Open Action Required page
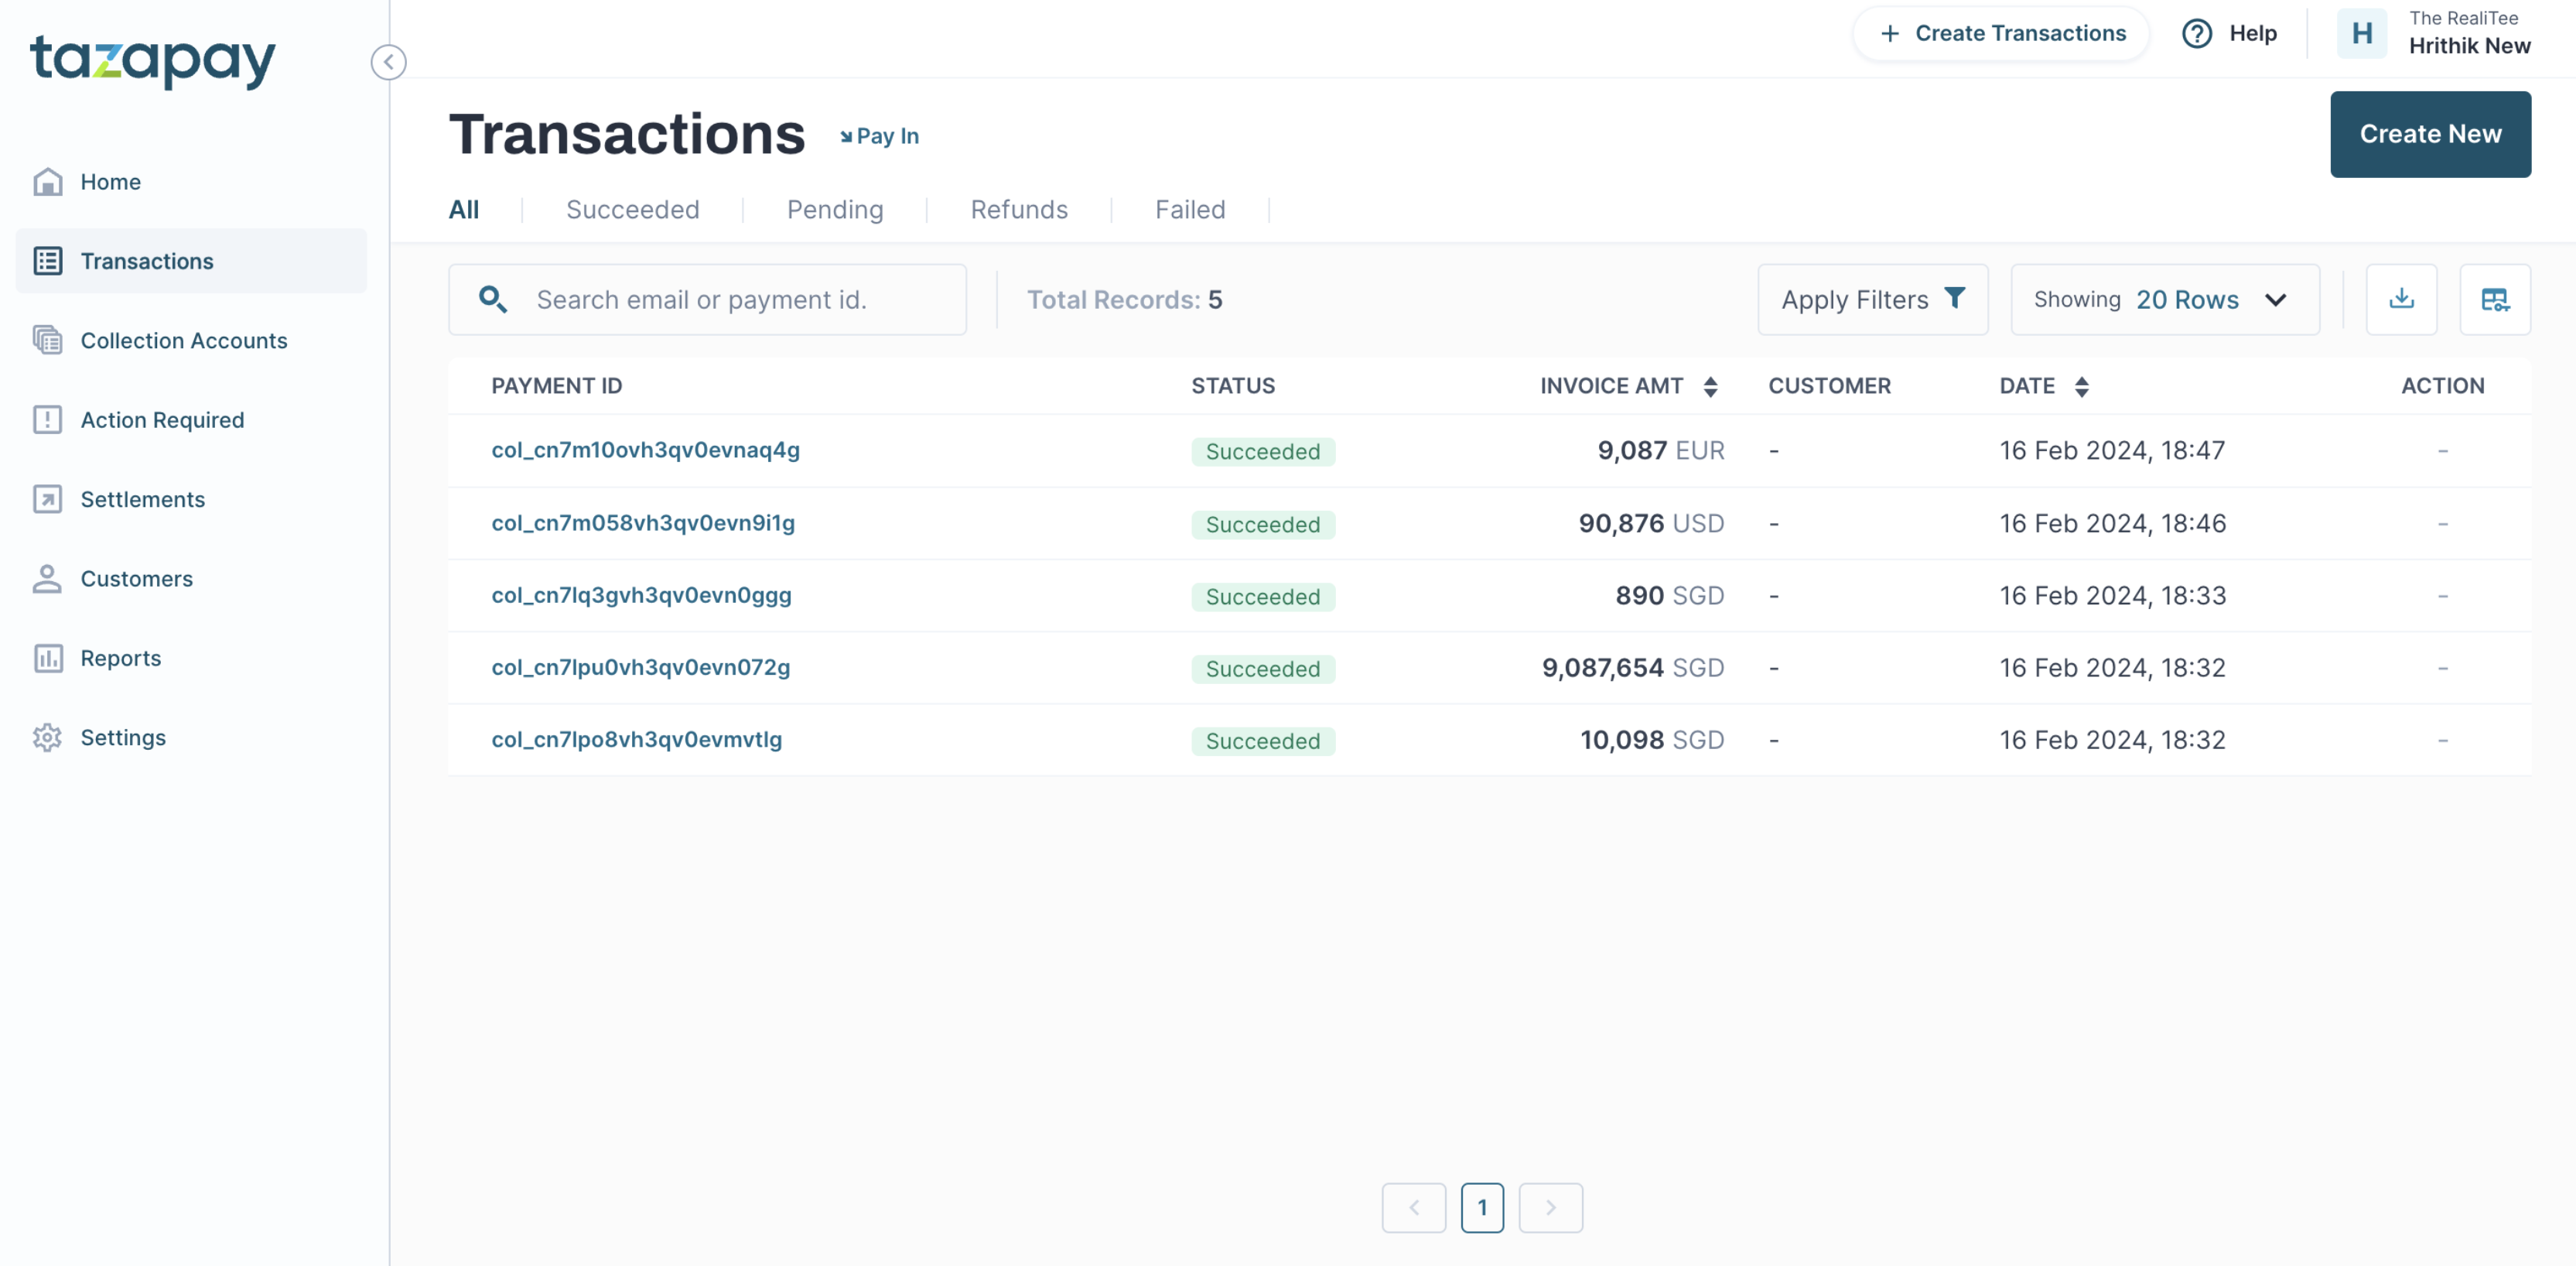This screenshot has width=2576, height=1266. (x=162, y=420)
